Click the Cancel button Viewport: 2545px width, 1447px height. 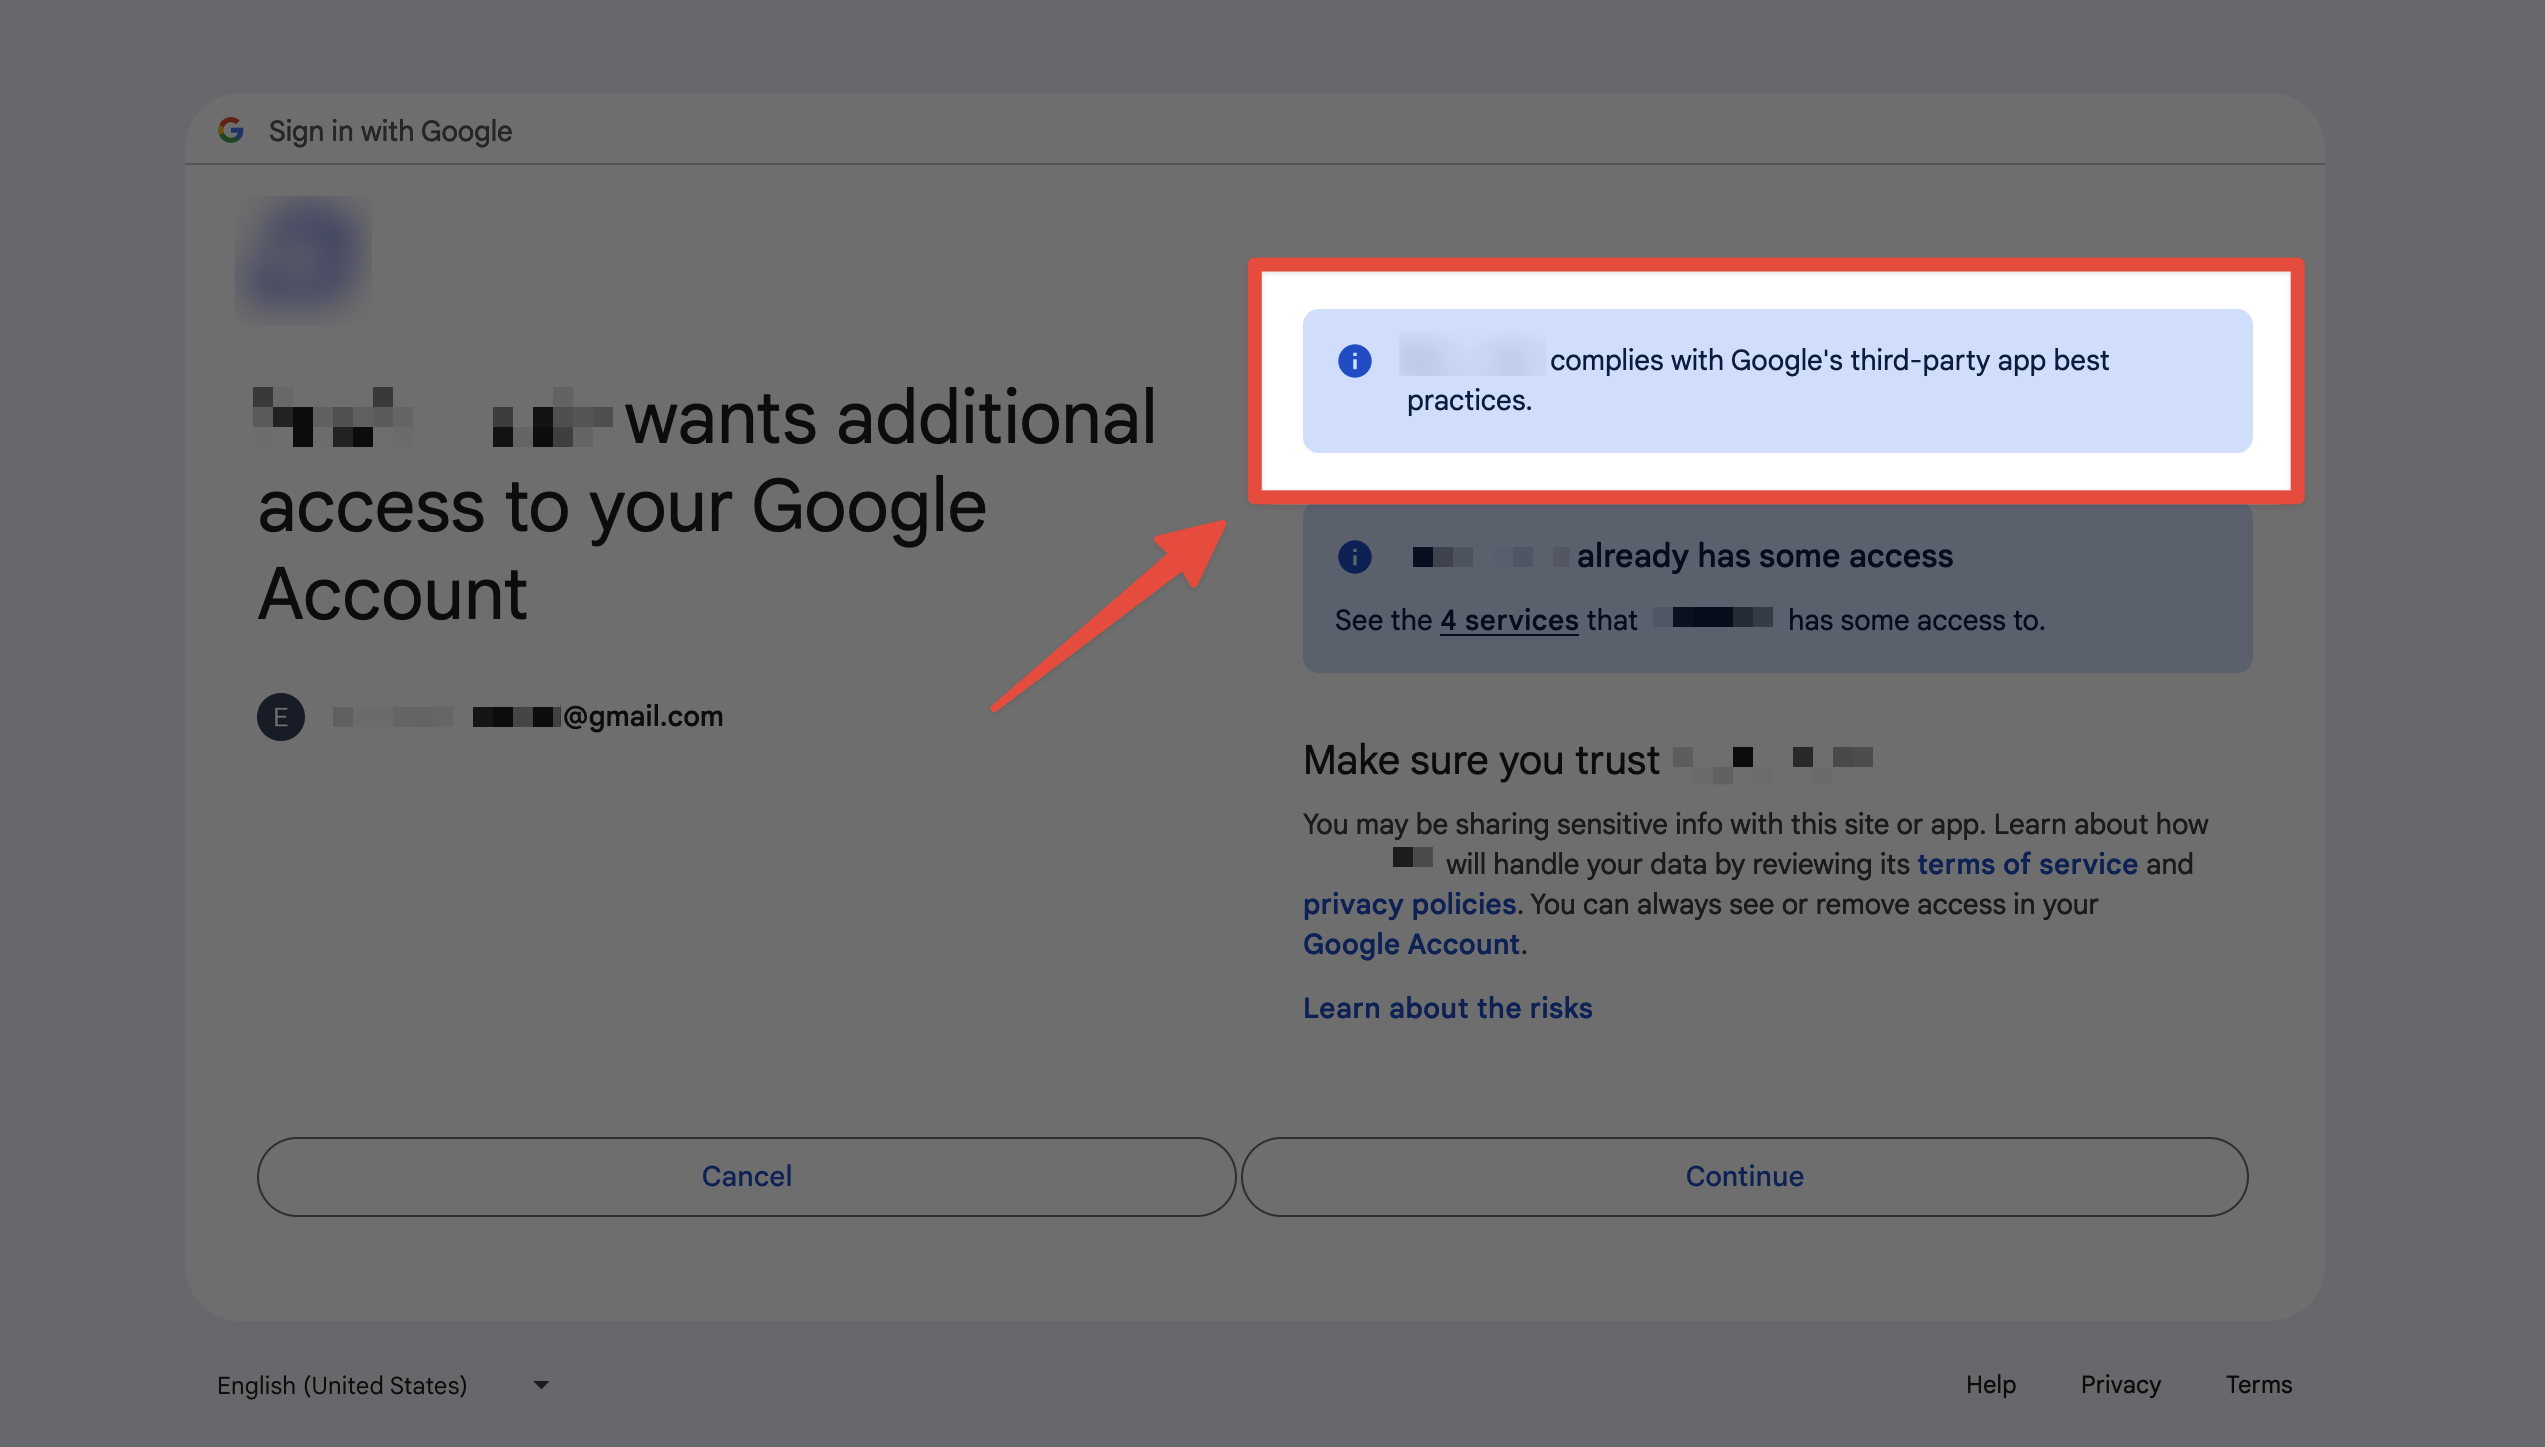point(746,1176)
